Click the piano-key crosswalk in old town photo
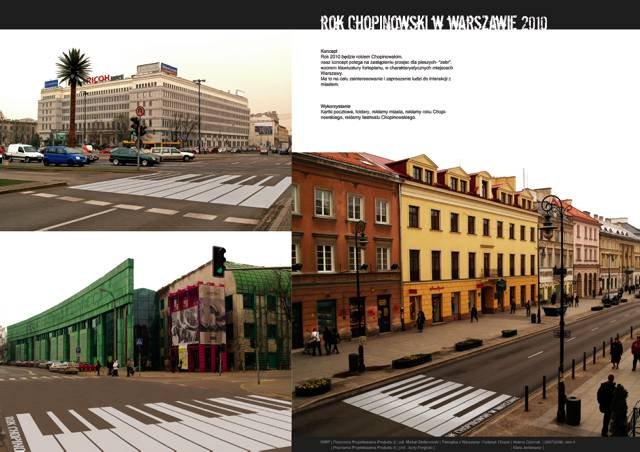640x452 pixels. [428, 401]
